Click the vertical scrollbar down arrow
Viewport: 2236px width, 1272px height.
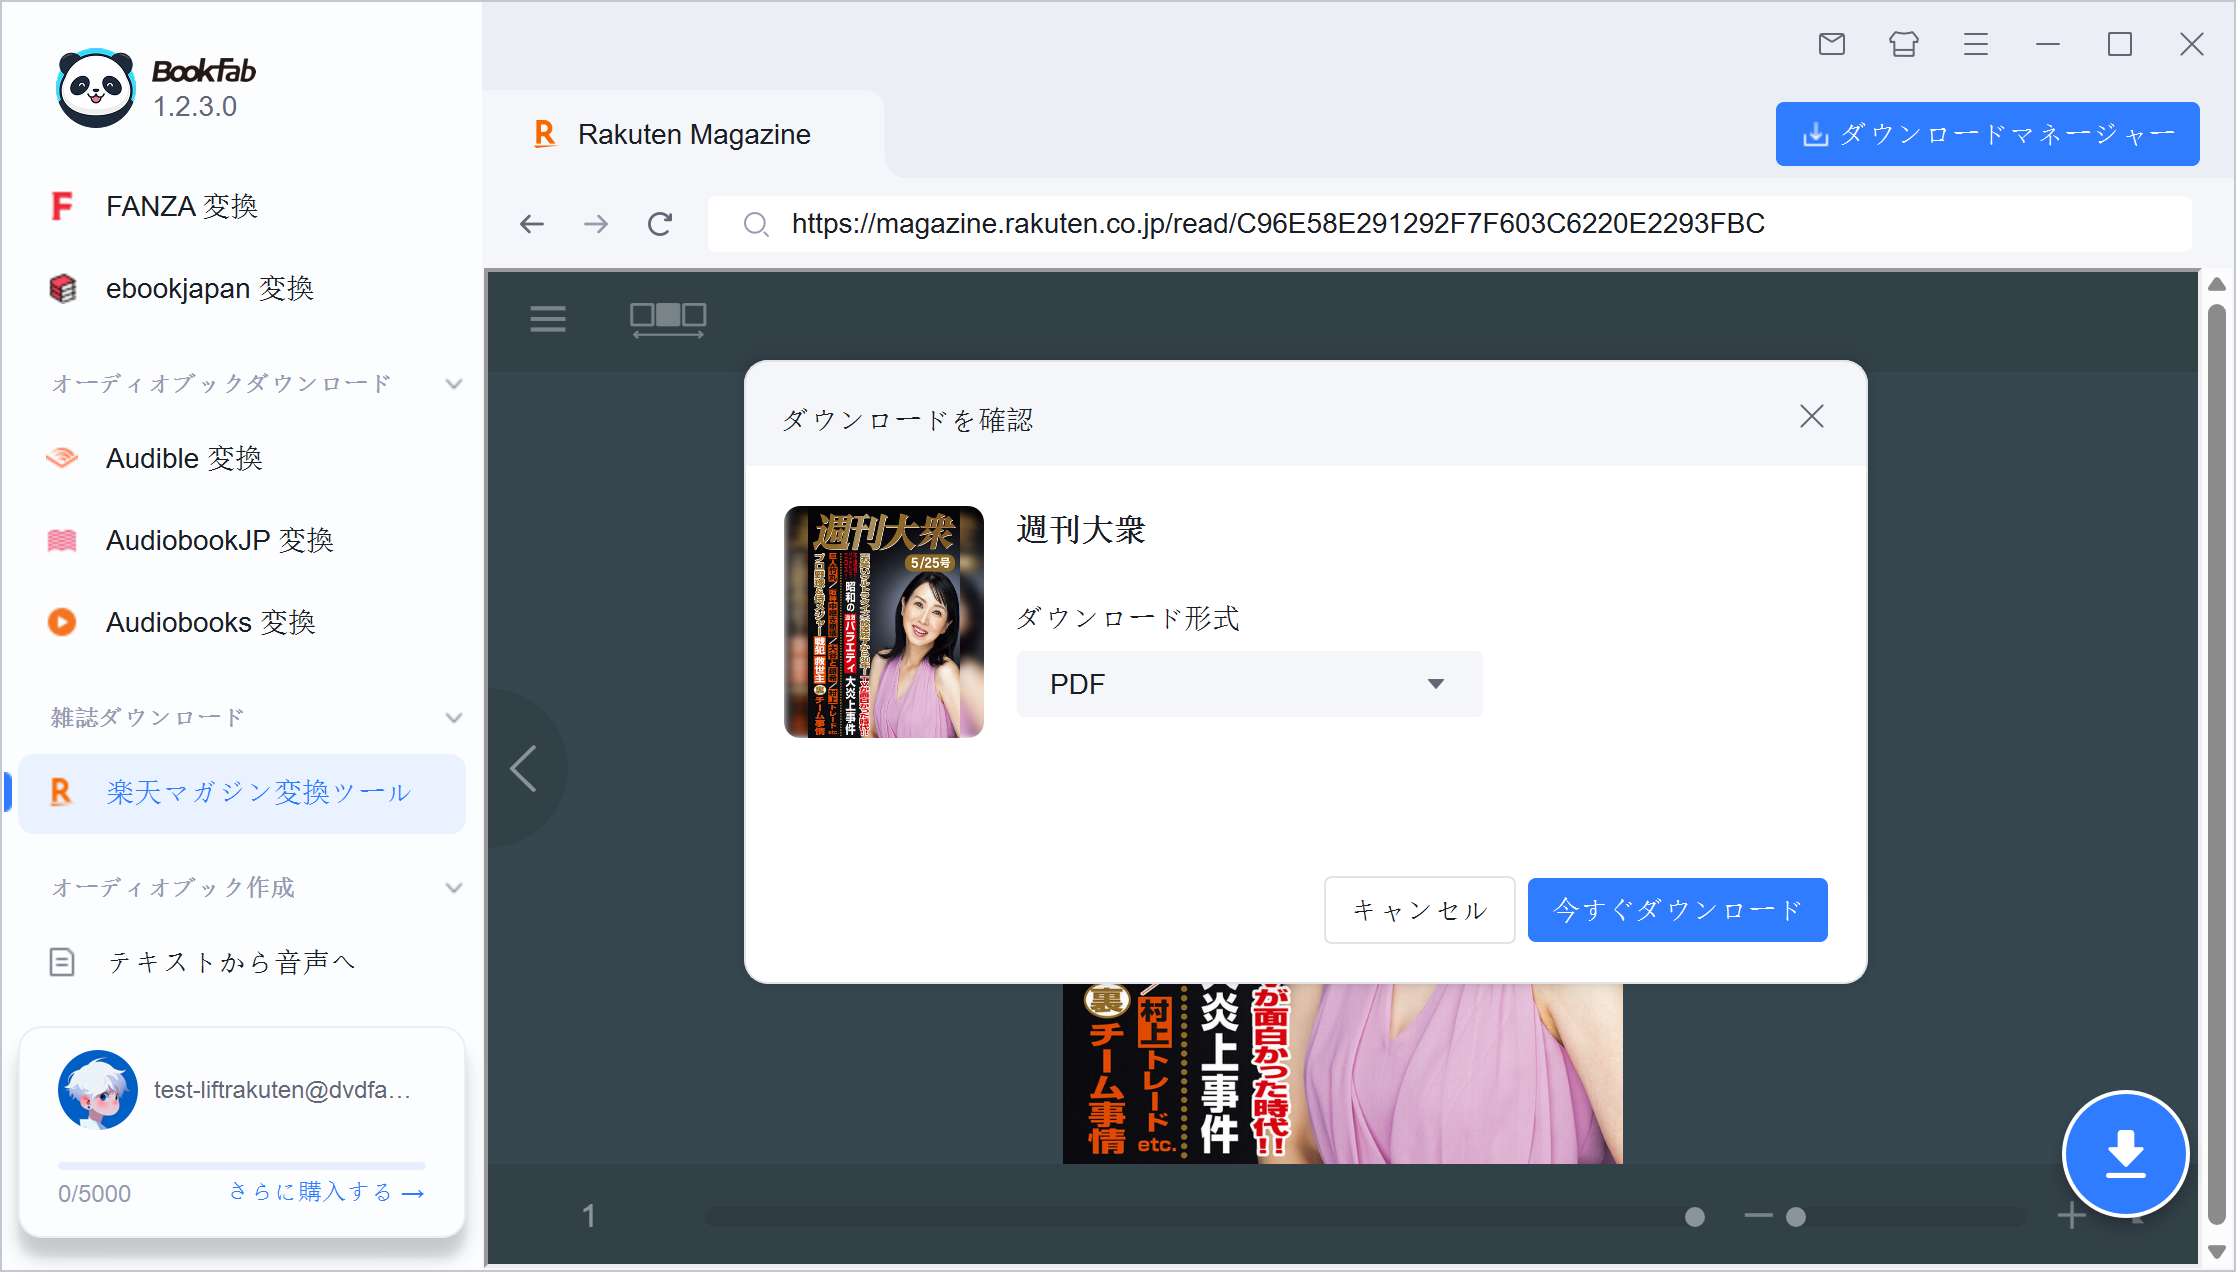tap(2217, 1252)
